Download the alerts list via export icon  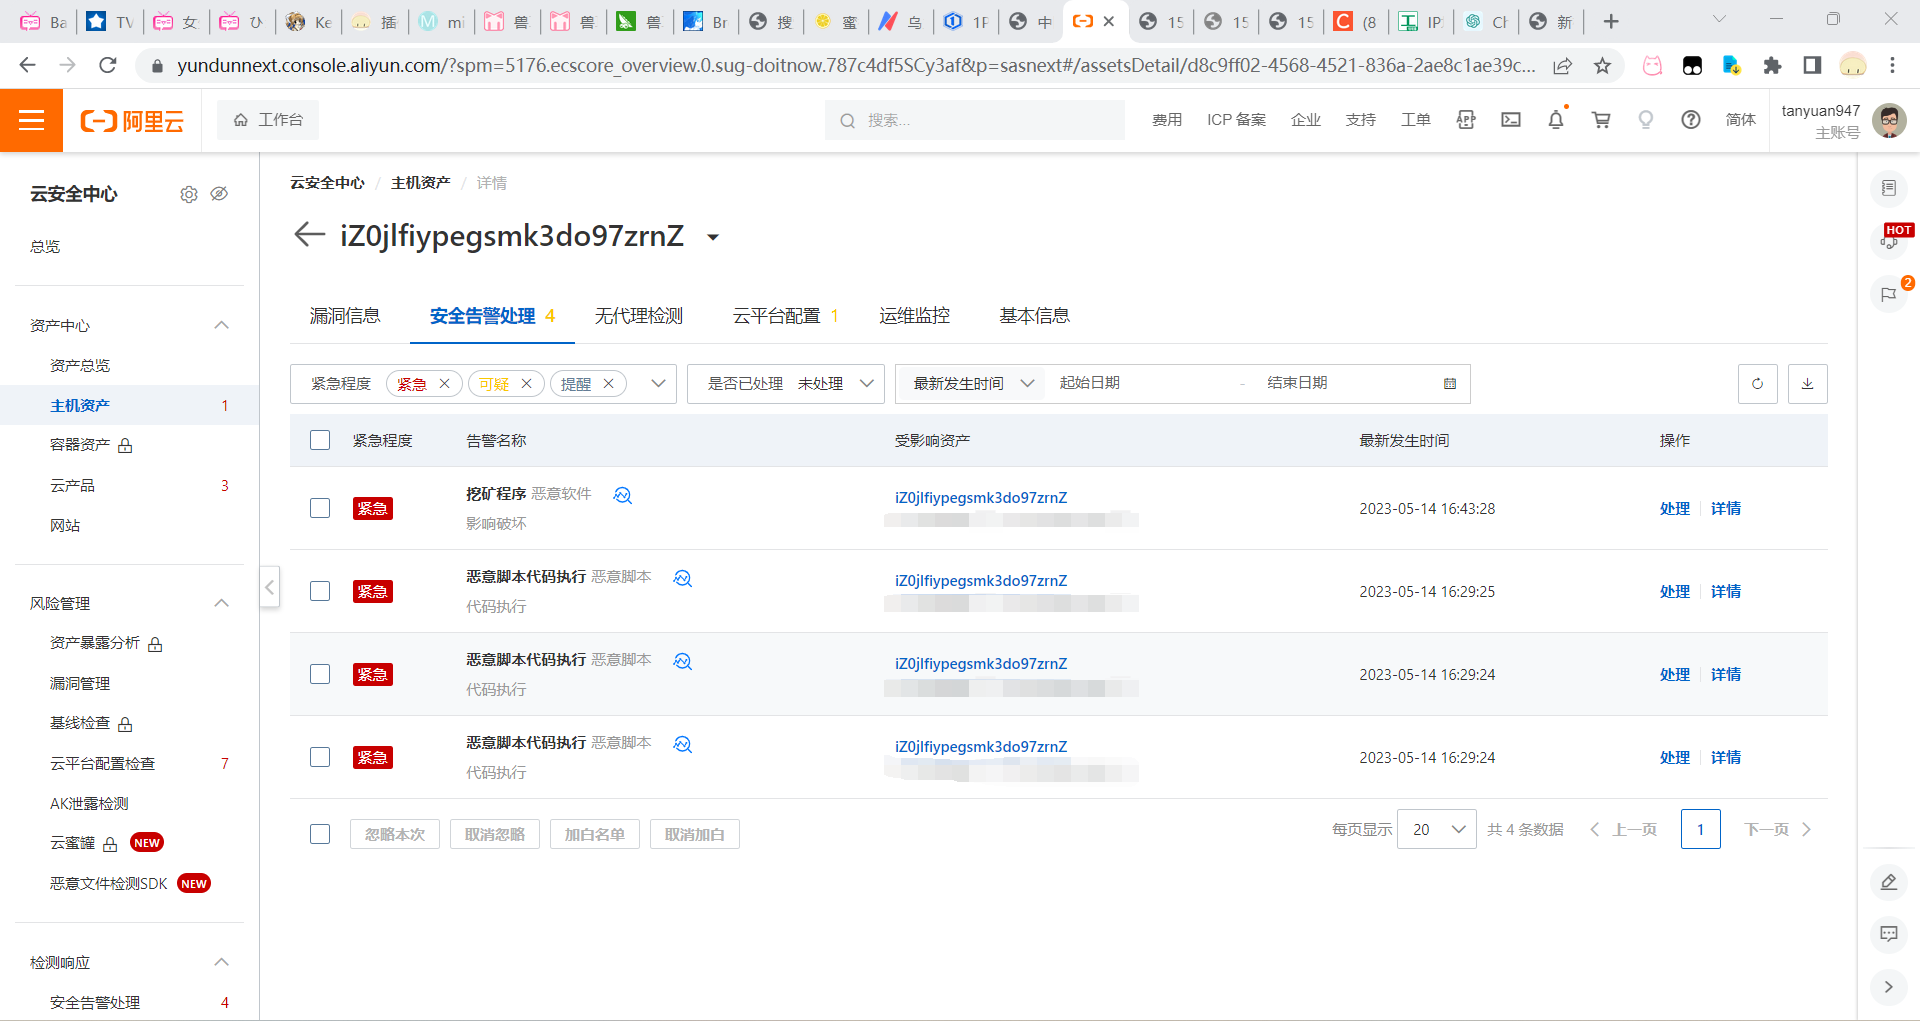coord(1807,384)
